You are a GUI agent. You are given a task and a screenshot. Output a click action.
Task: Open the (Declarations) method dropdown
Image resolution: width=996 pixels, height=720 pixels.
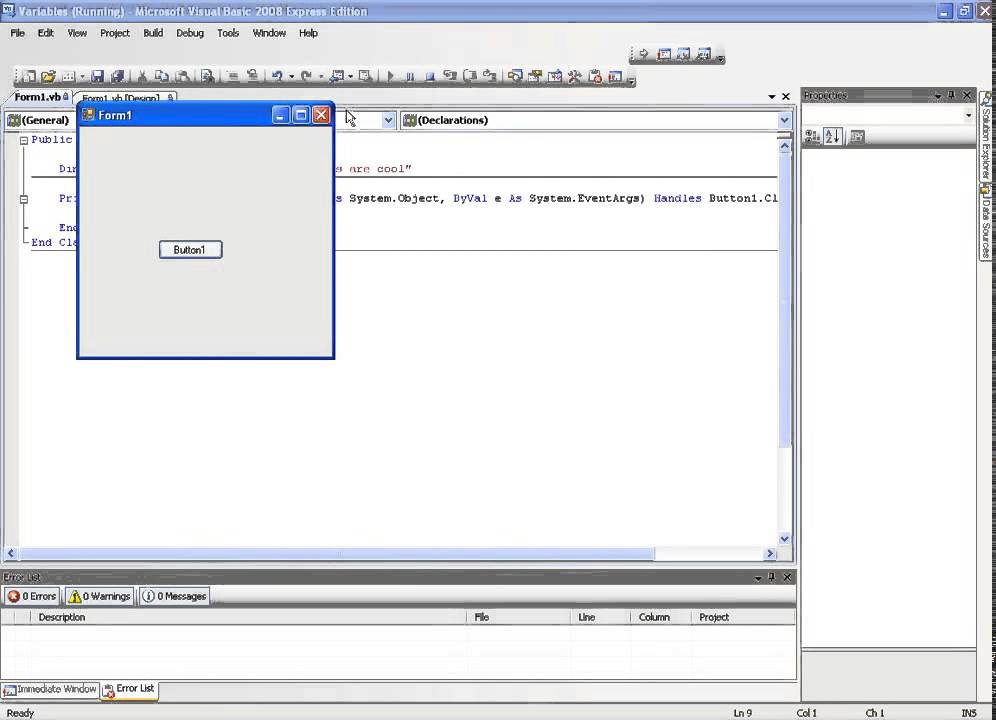(784, 120)
